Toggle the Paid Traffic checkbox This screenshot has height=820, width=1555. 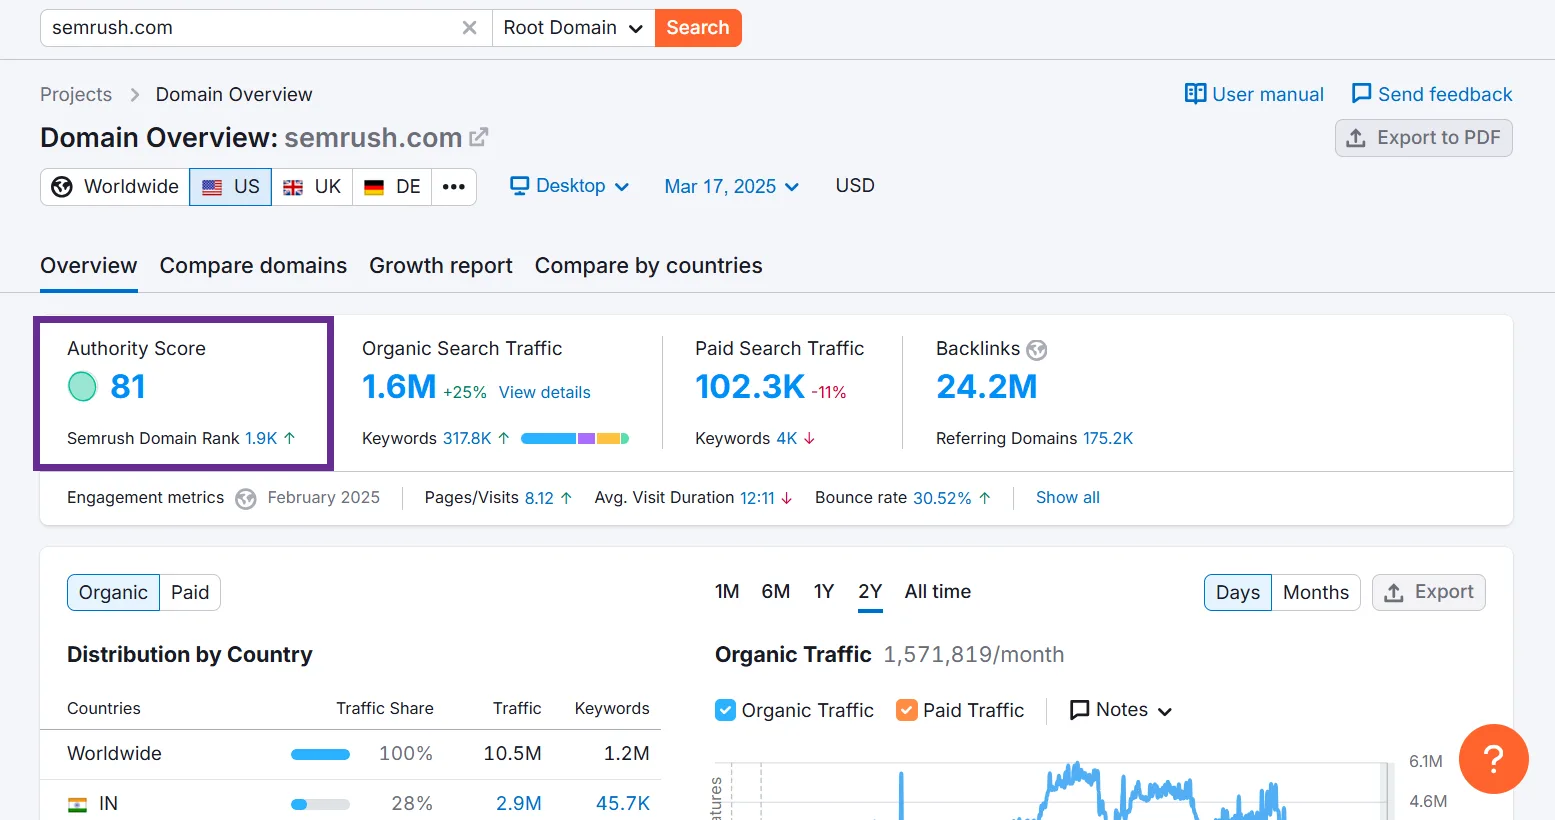(x=907, y=710)
